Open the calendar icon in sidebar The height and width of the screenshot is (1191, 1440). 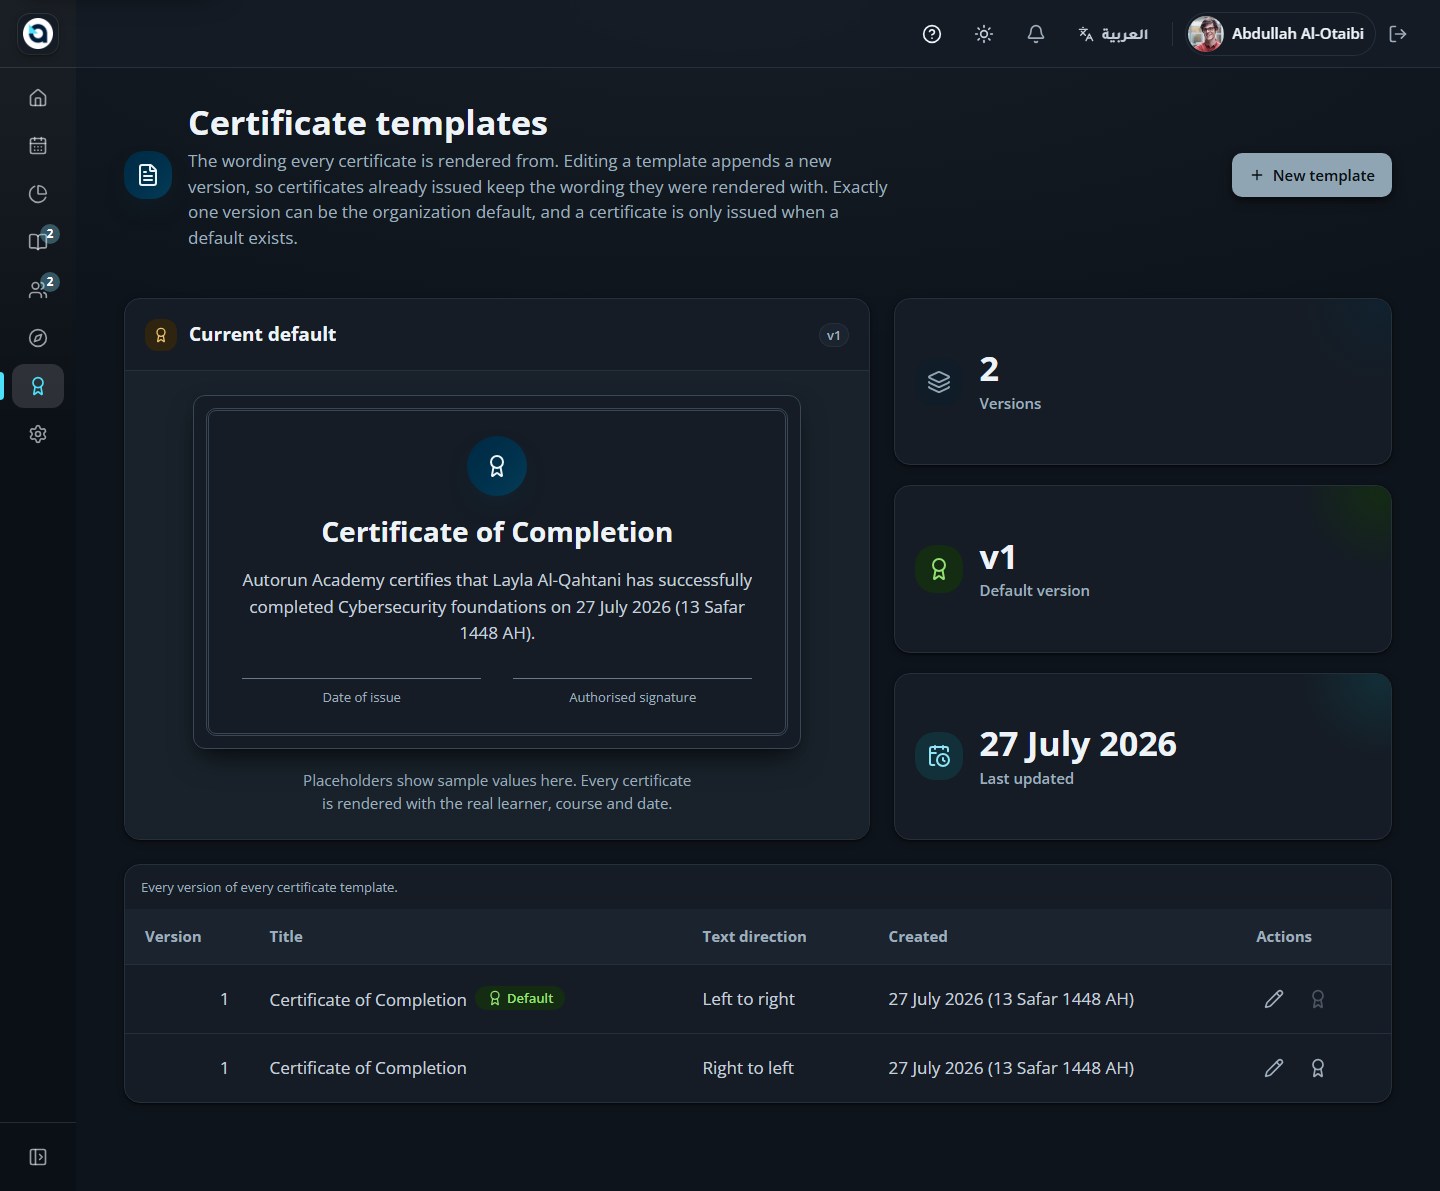(38, 146)
